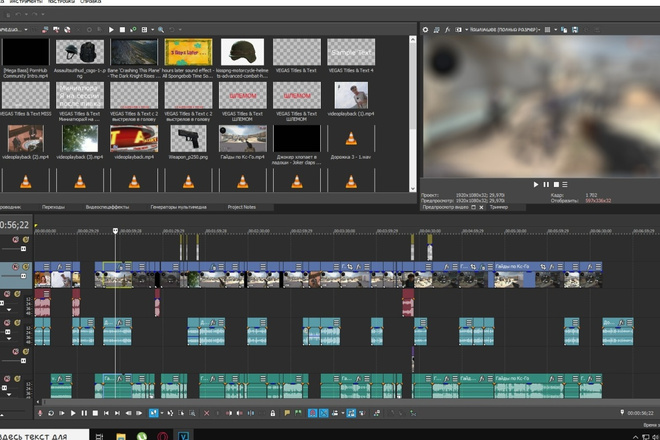The height and width of the screenshot is (440, 660).
Task: Expand the edit tool dropdown arrow in timeline toolbar
Action: click(x=162, y=413)
